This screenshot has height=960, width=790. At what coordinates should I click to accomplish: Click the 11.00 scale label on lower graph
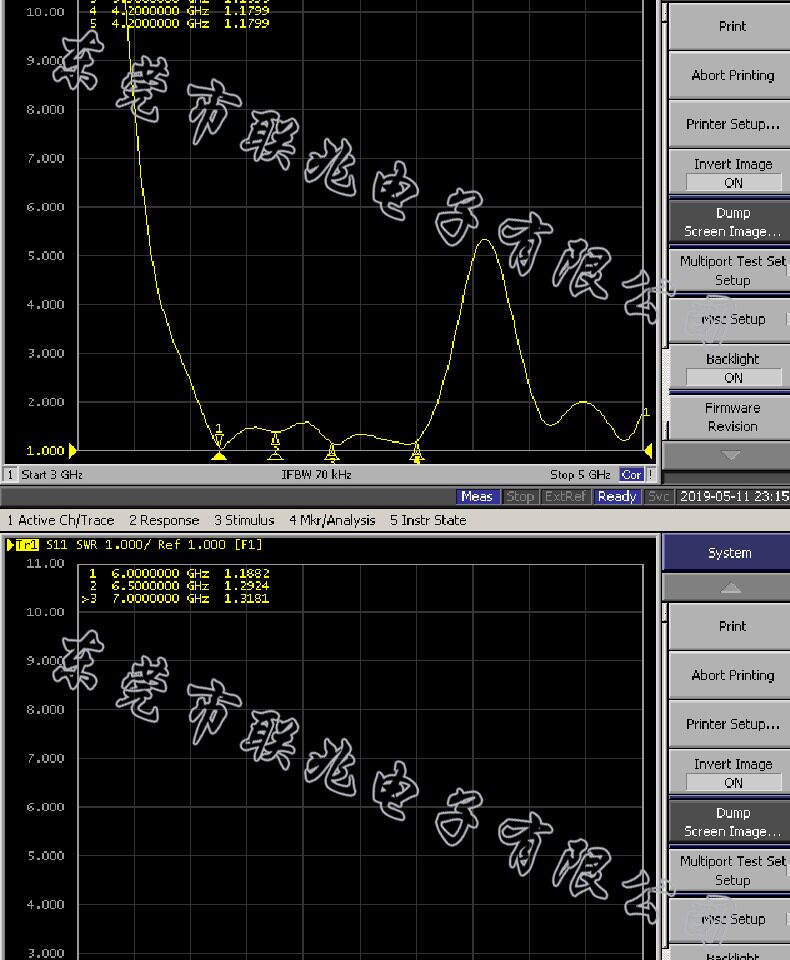pos(45,563)
